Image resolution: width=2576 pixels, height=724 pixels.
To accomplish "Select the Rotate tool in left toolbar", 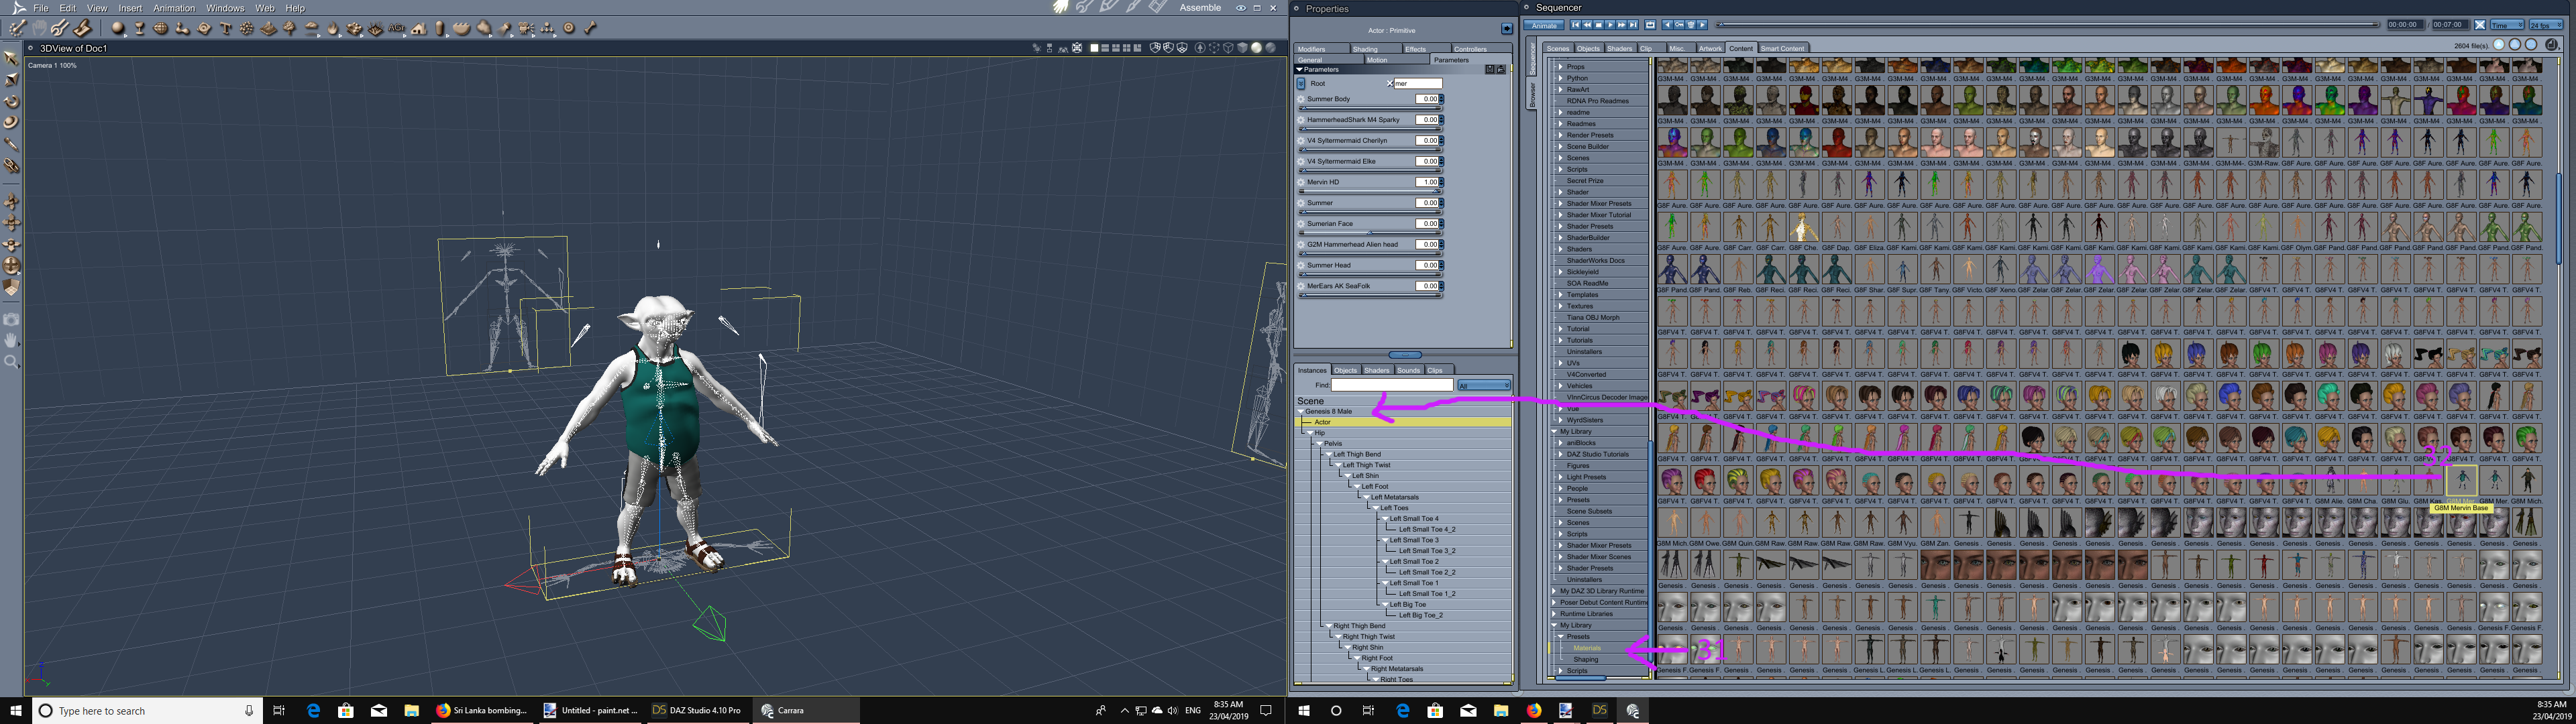I will [x=11, y=101].
